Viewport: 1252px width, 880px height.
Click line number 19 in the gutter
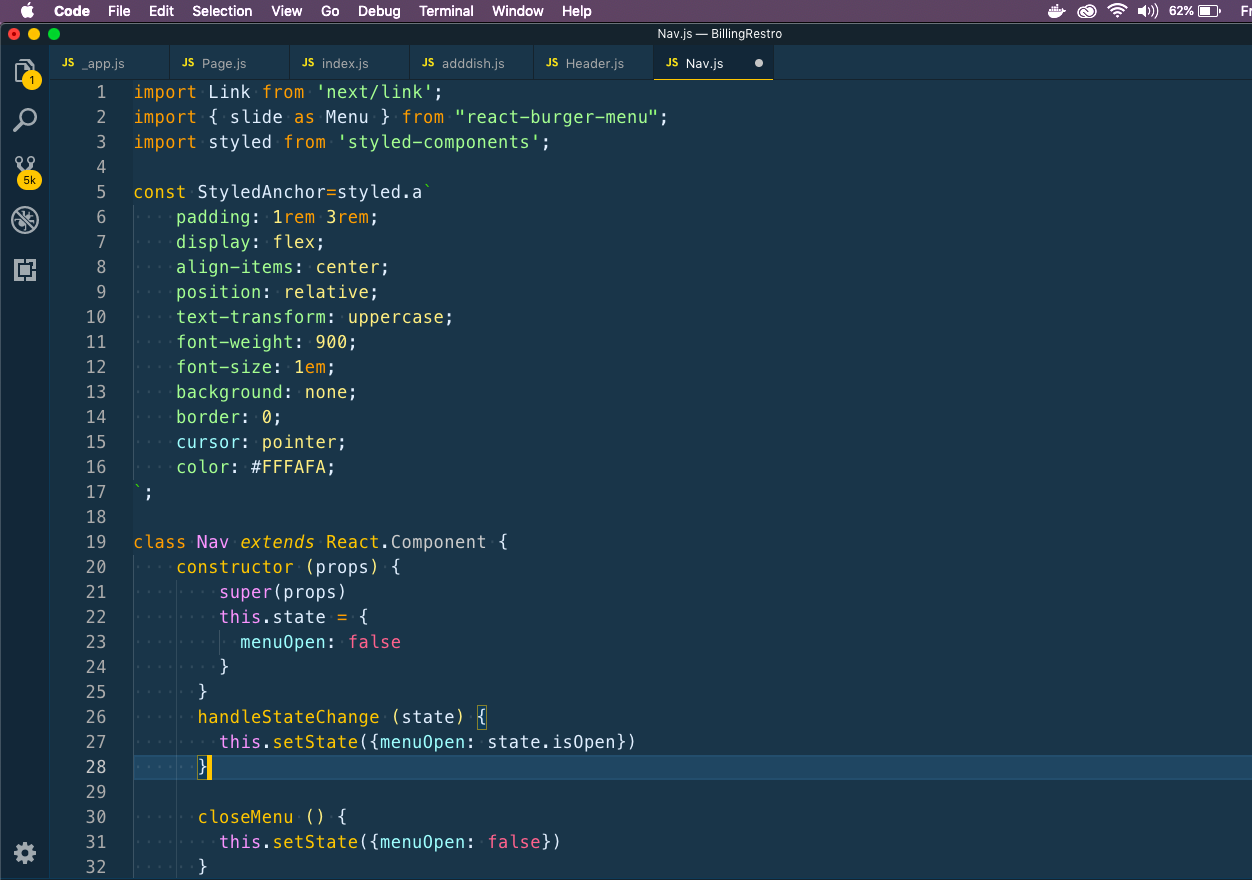click(96, 542)
